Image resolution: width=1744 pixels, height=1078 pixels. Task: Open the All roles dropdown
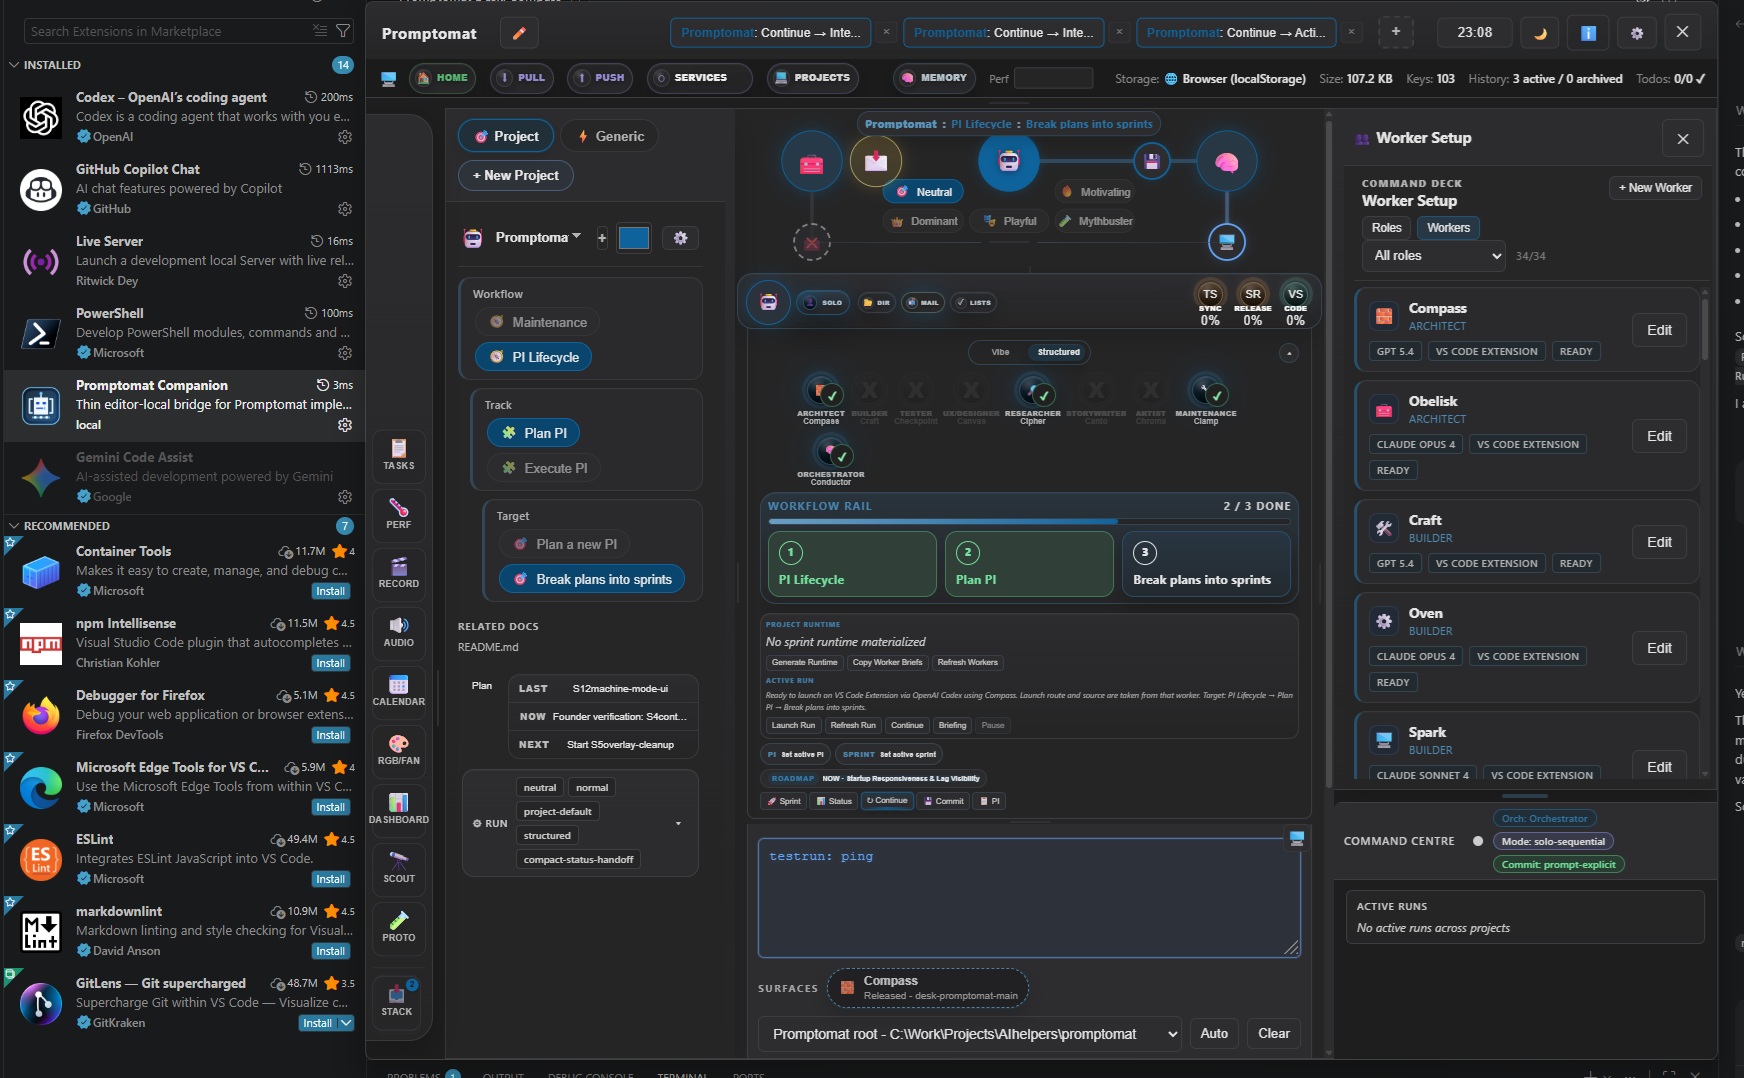[x=1433, y=255]
